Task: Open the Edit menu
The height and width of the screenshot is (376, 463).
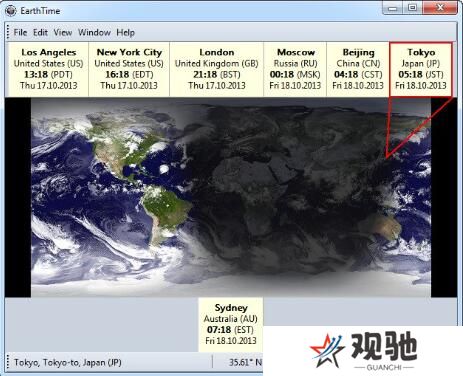Action: pyautogui.click(x=40, y=32)
